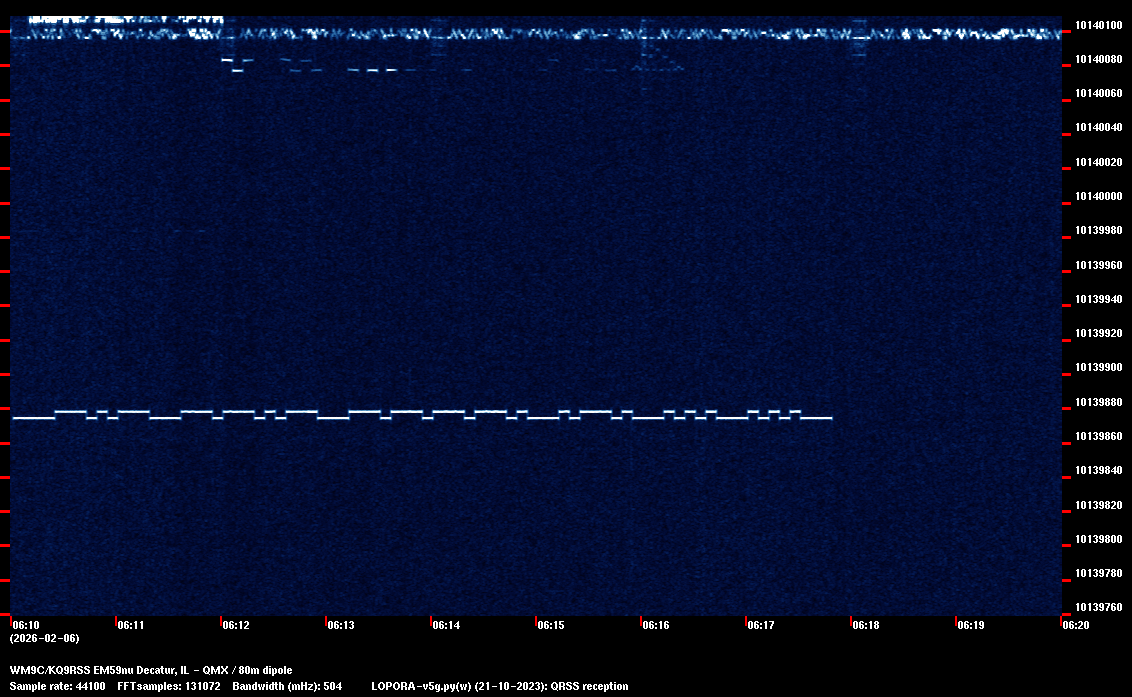Click the 06:18 time tick label
The image size is (1132, 697).
click(x=865, y=626)
